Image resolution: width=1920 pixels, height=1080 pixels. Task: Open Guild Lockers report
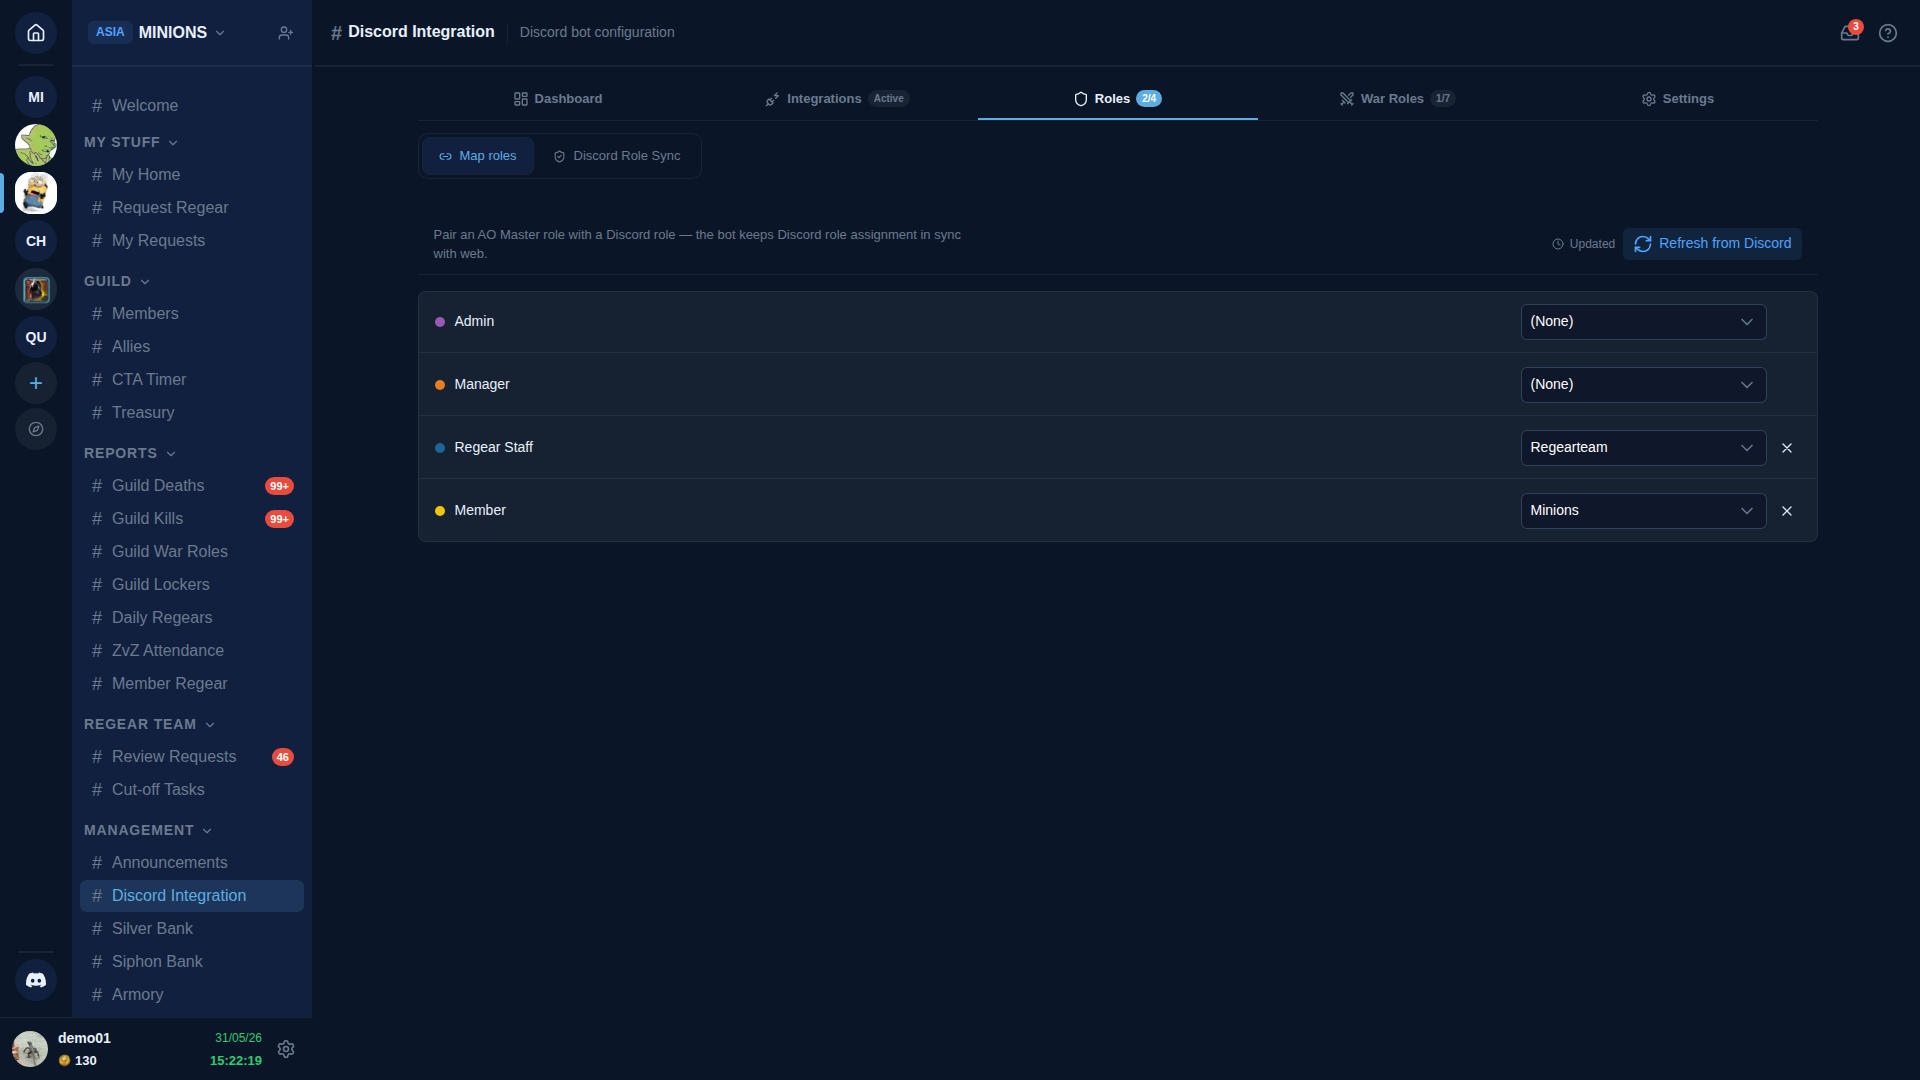(x=192, y=585)
